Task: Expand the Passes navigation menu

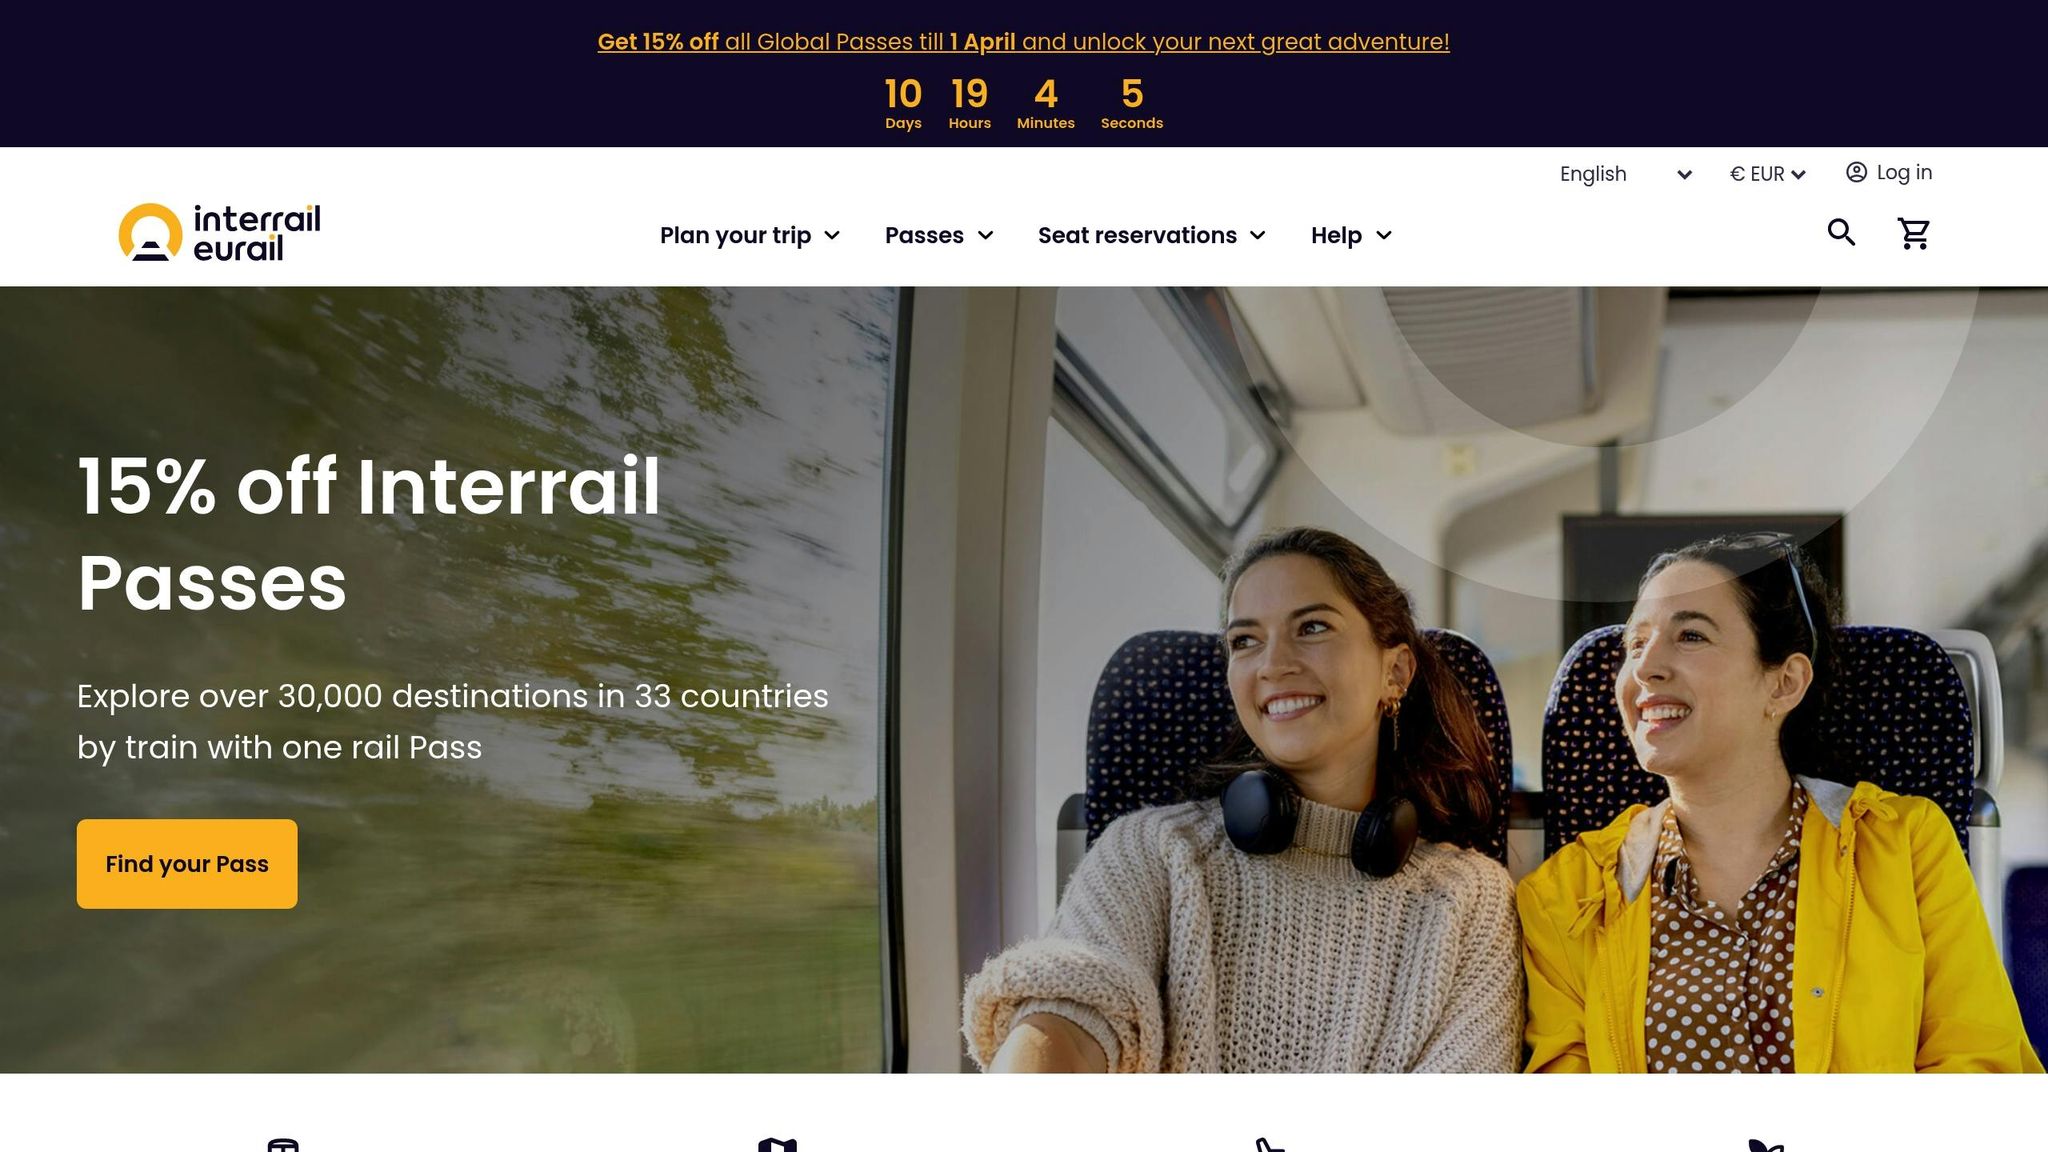Action: (939, 235)
